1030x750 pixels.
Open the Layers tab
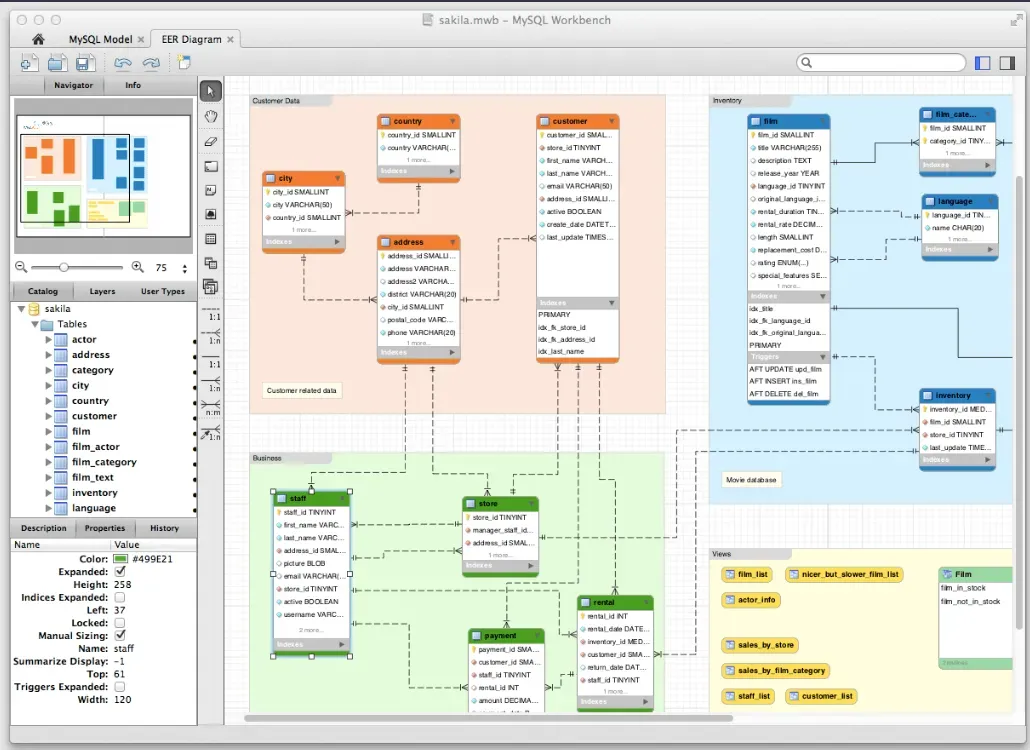click(102, 291)
